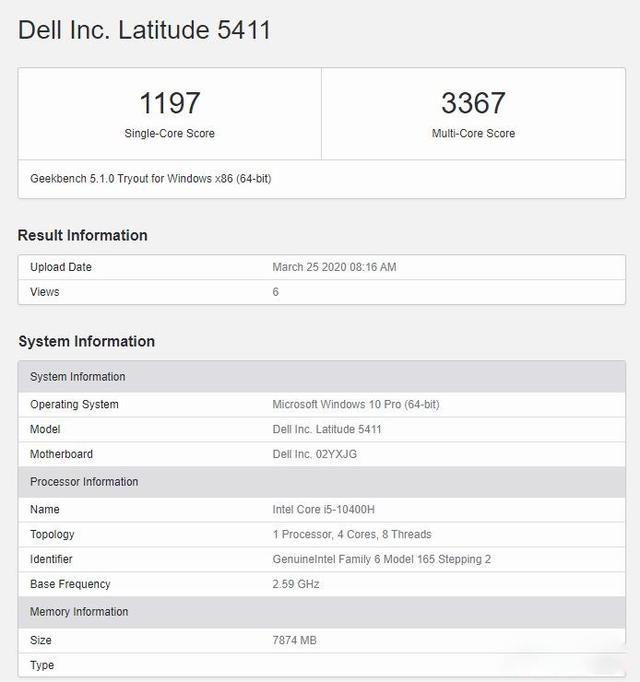Select the 'Intel Core i5-10400H' value
Image resolution: width=640 pixels, height=682 pixels.
323,509
